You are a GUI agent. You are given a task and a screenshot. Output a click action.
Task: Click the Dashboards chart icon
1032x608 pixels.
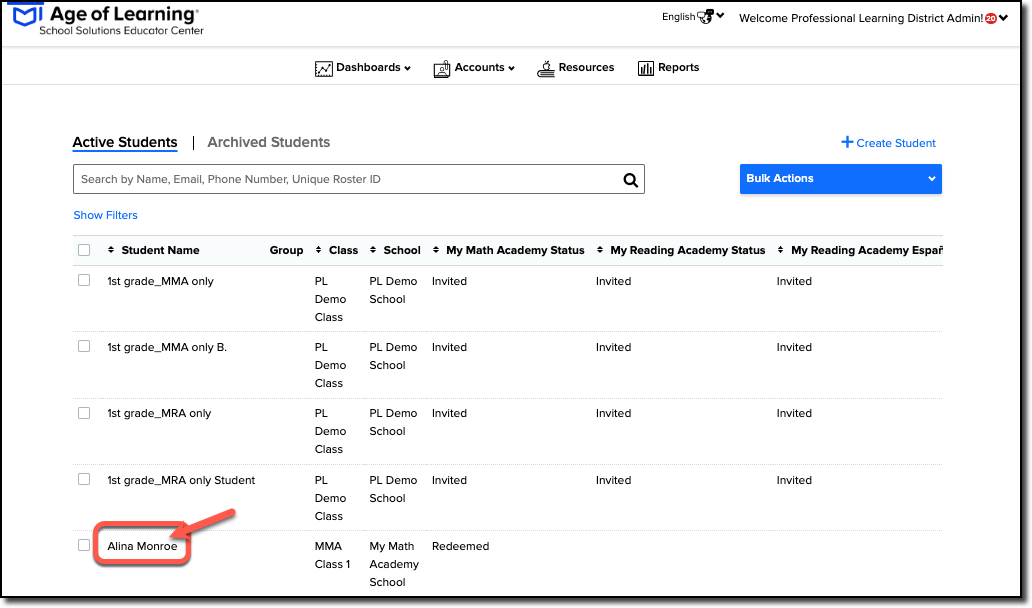(323, 68)
